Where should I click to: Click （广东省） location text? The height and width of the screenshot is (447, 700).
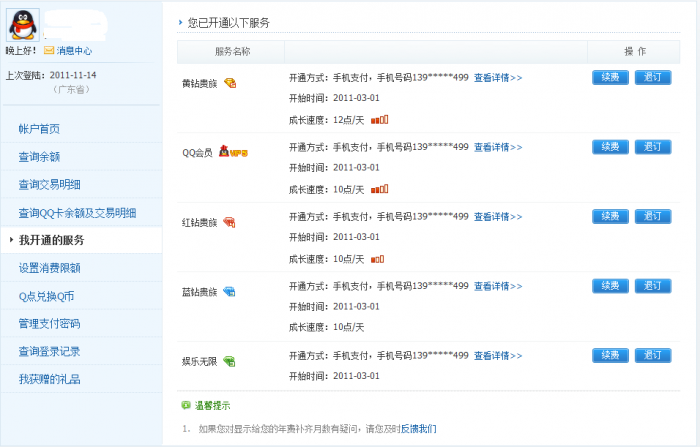71,90
